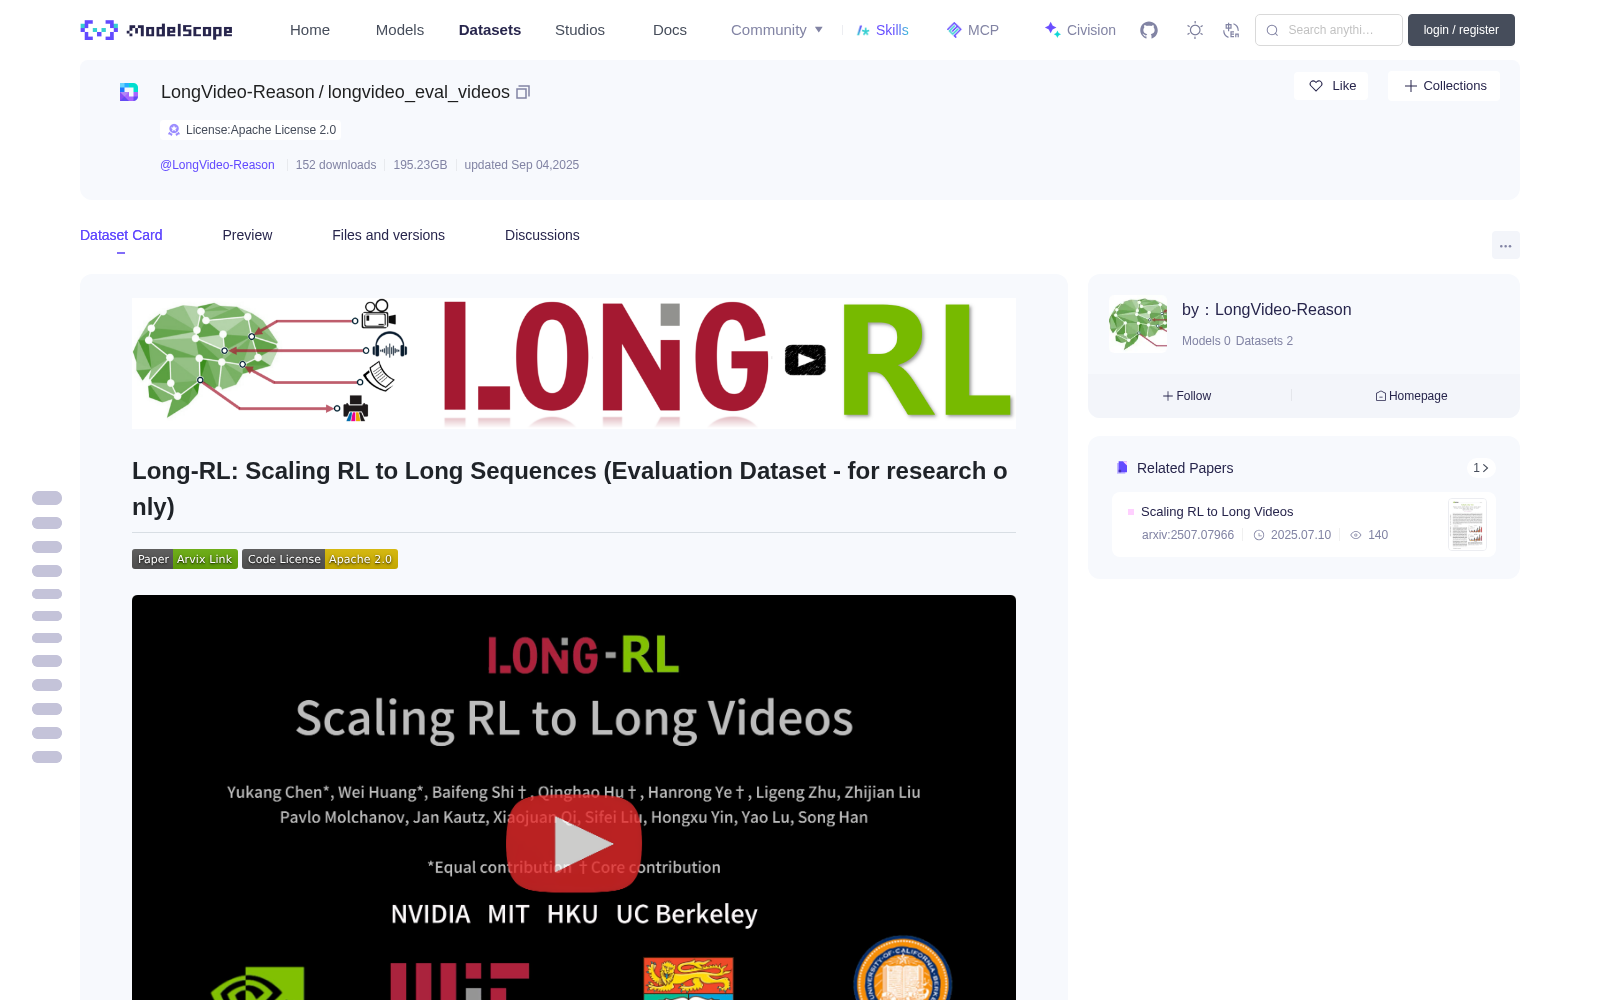Click the updated Sep 04,2025 text

click(521, 165)
